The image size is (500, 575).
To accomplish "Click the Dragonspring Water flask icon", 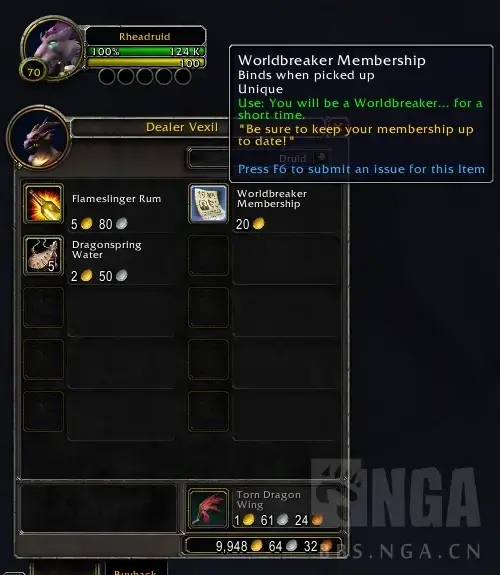I will click(44, 256).
